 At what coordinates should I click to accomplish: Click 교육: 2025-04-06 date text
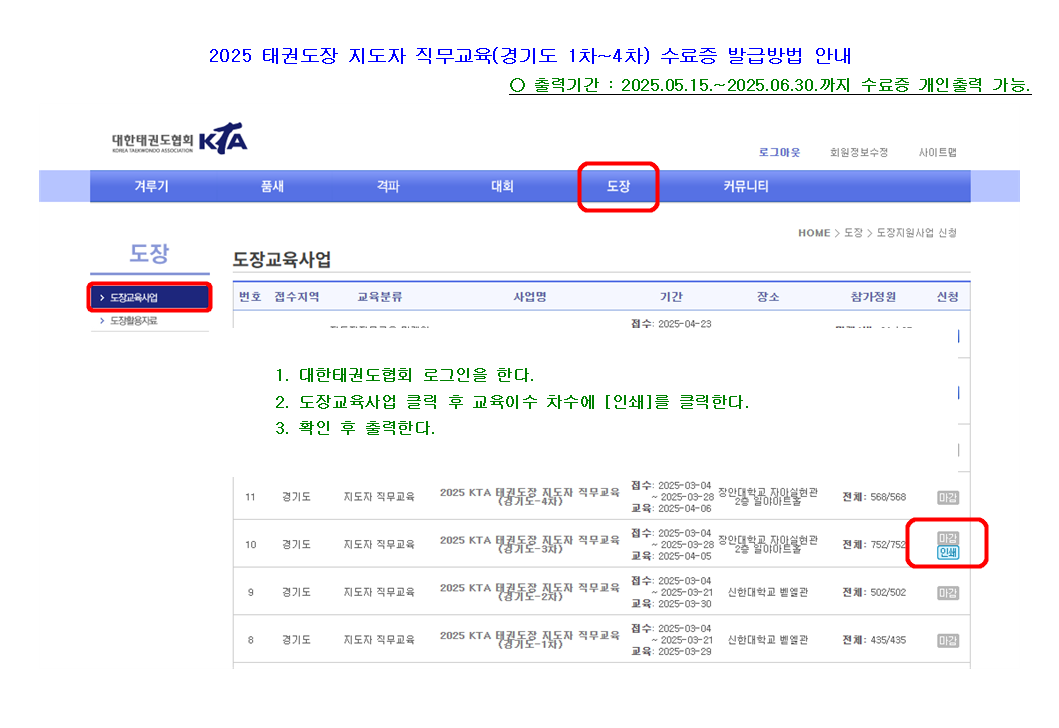[671, 509]
